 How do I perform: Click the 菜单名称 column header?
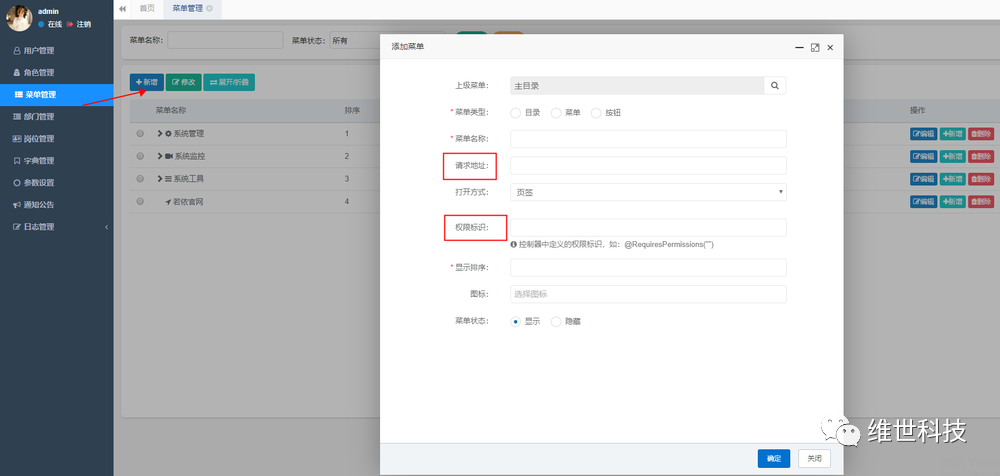171,110
